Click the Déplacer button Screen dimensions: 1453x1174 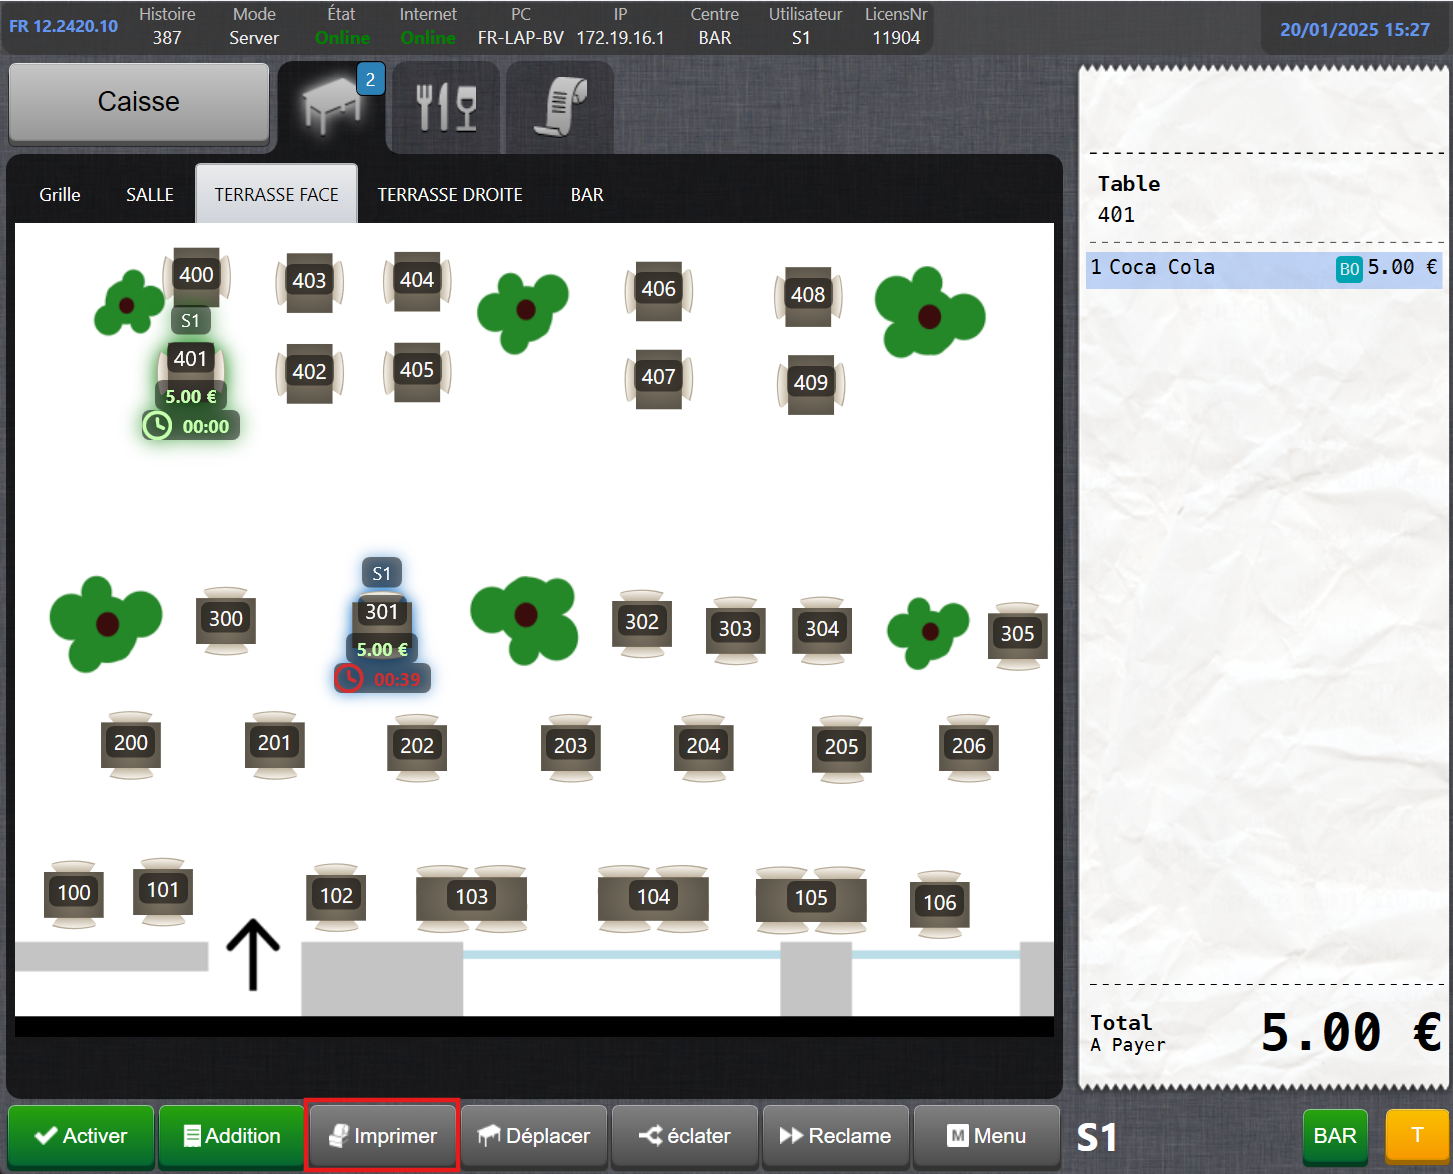pos(534,1136)
